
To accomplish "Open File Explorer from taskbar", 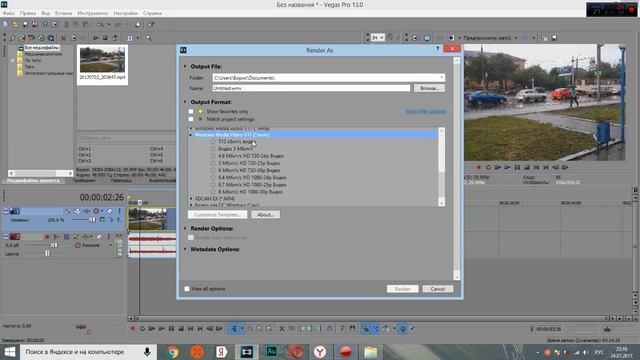I will tap(371, 352).
